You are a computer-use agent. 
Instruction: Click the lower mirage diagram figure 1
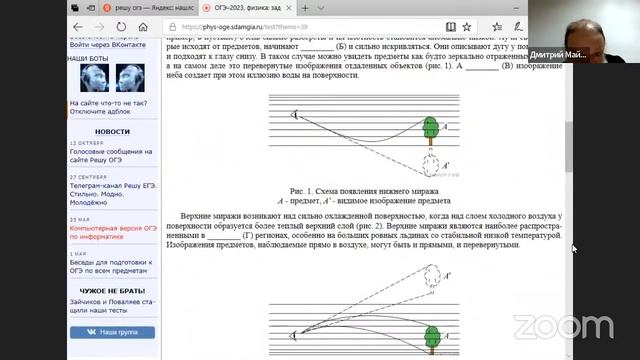tap(364, 136)
